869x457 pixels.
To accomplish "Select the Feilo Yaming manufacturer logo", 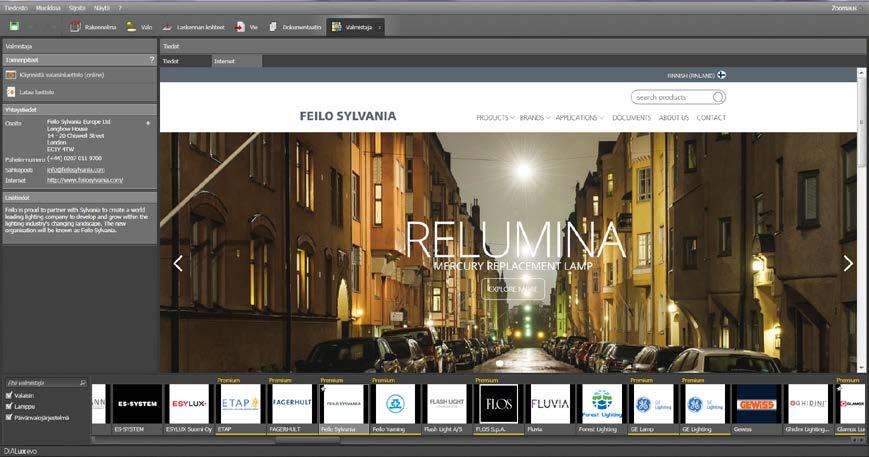I will pos(395,404).
